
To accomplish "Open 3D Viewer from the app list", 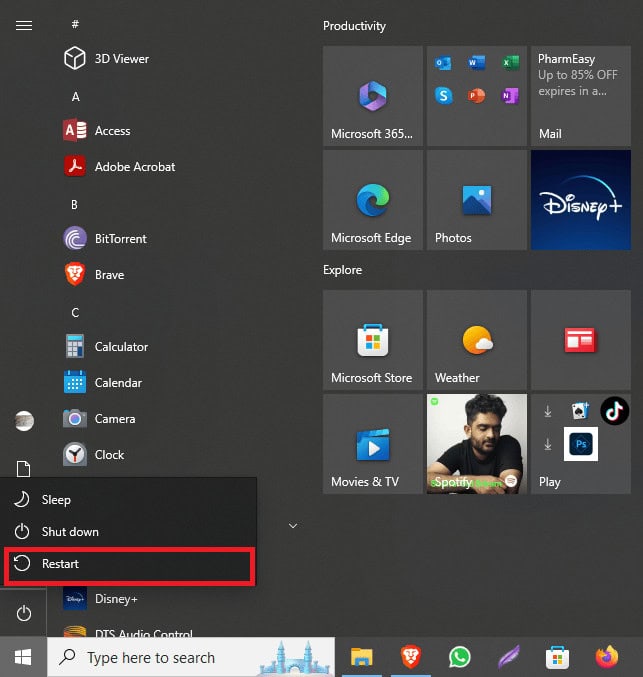I will click(x=106, y=58).
